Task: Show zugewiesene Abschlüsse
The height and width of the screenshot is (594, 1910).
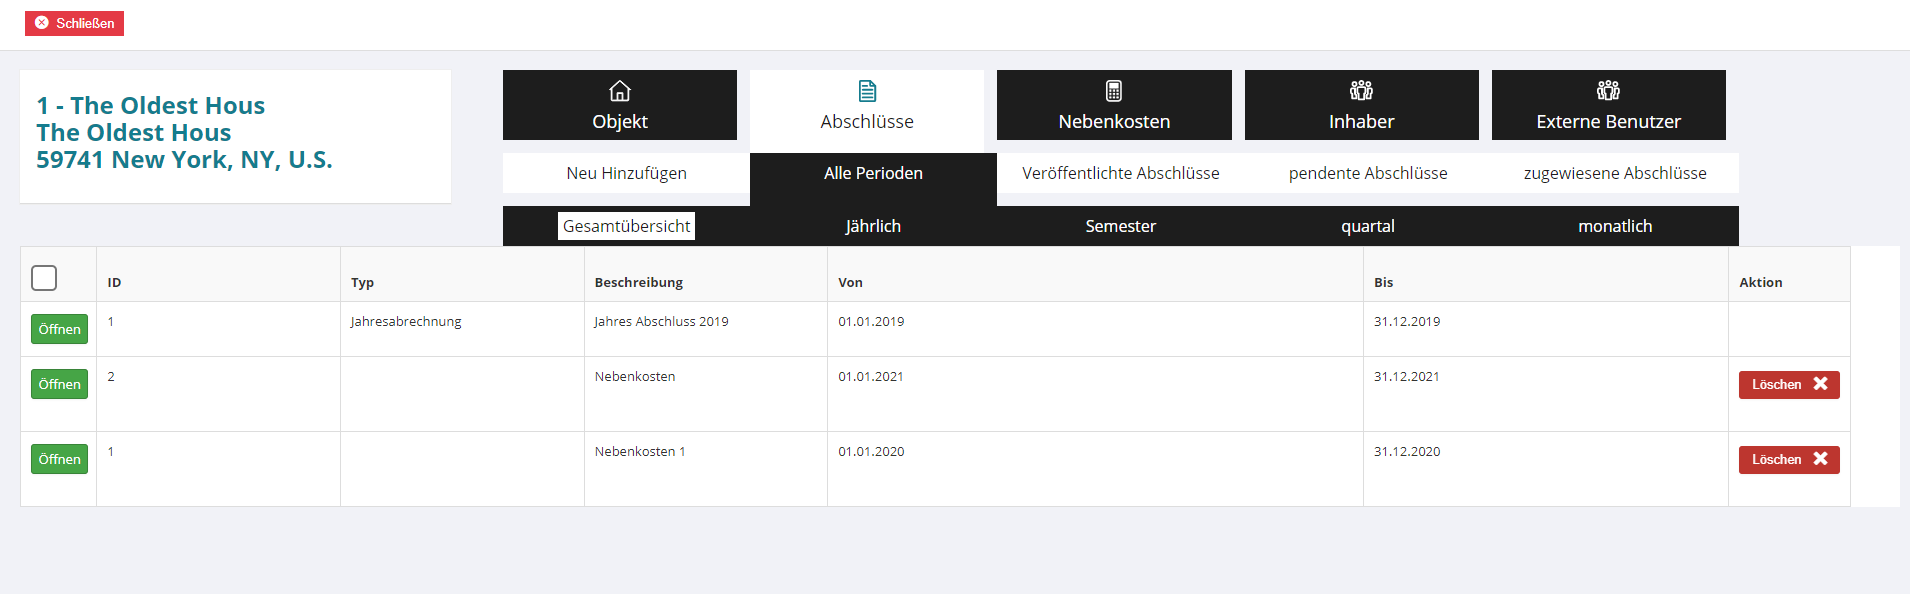Action: pyautogui.click(x=1615, y=173)
